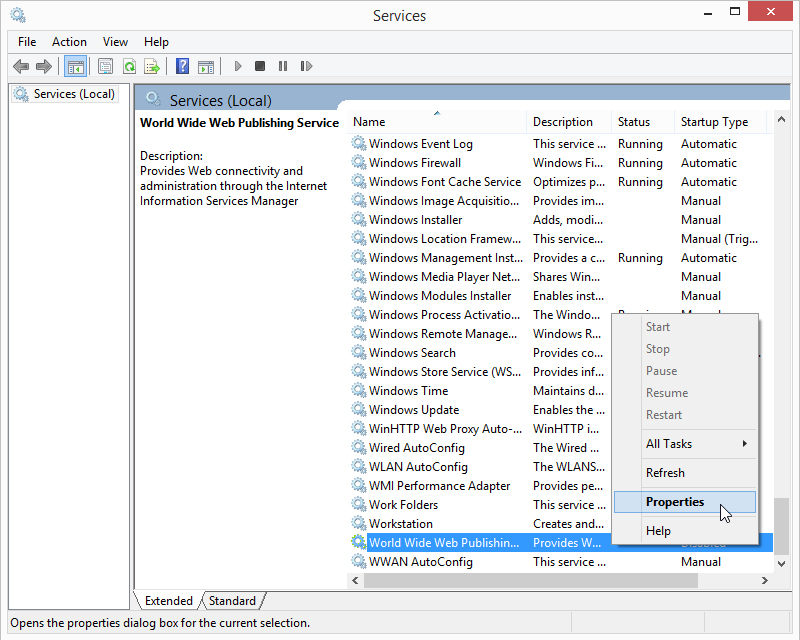The image size is (800, 640).
Task: Close the Services window
Action: tap(770, 11)
